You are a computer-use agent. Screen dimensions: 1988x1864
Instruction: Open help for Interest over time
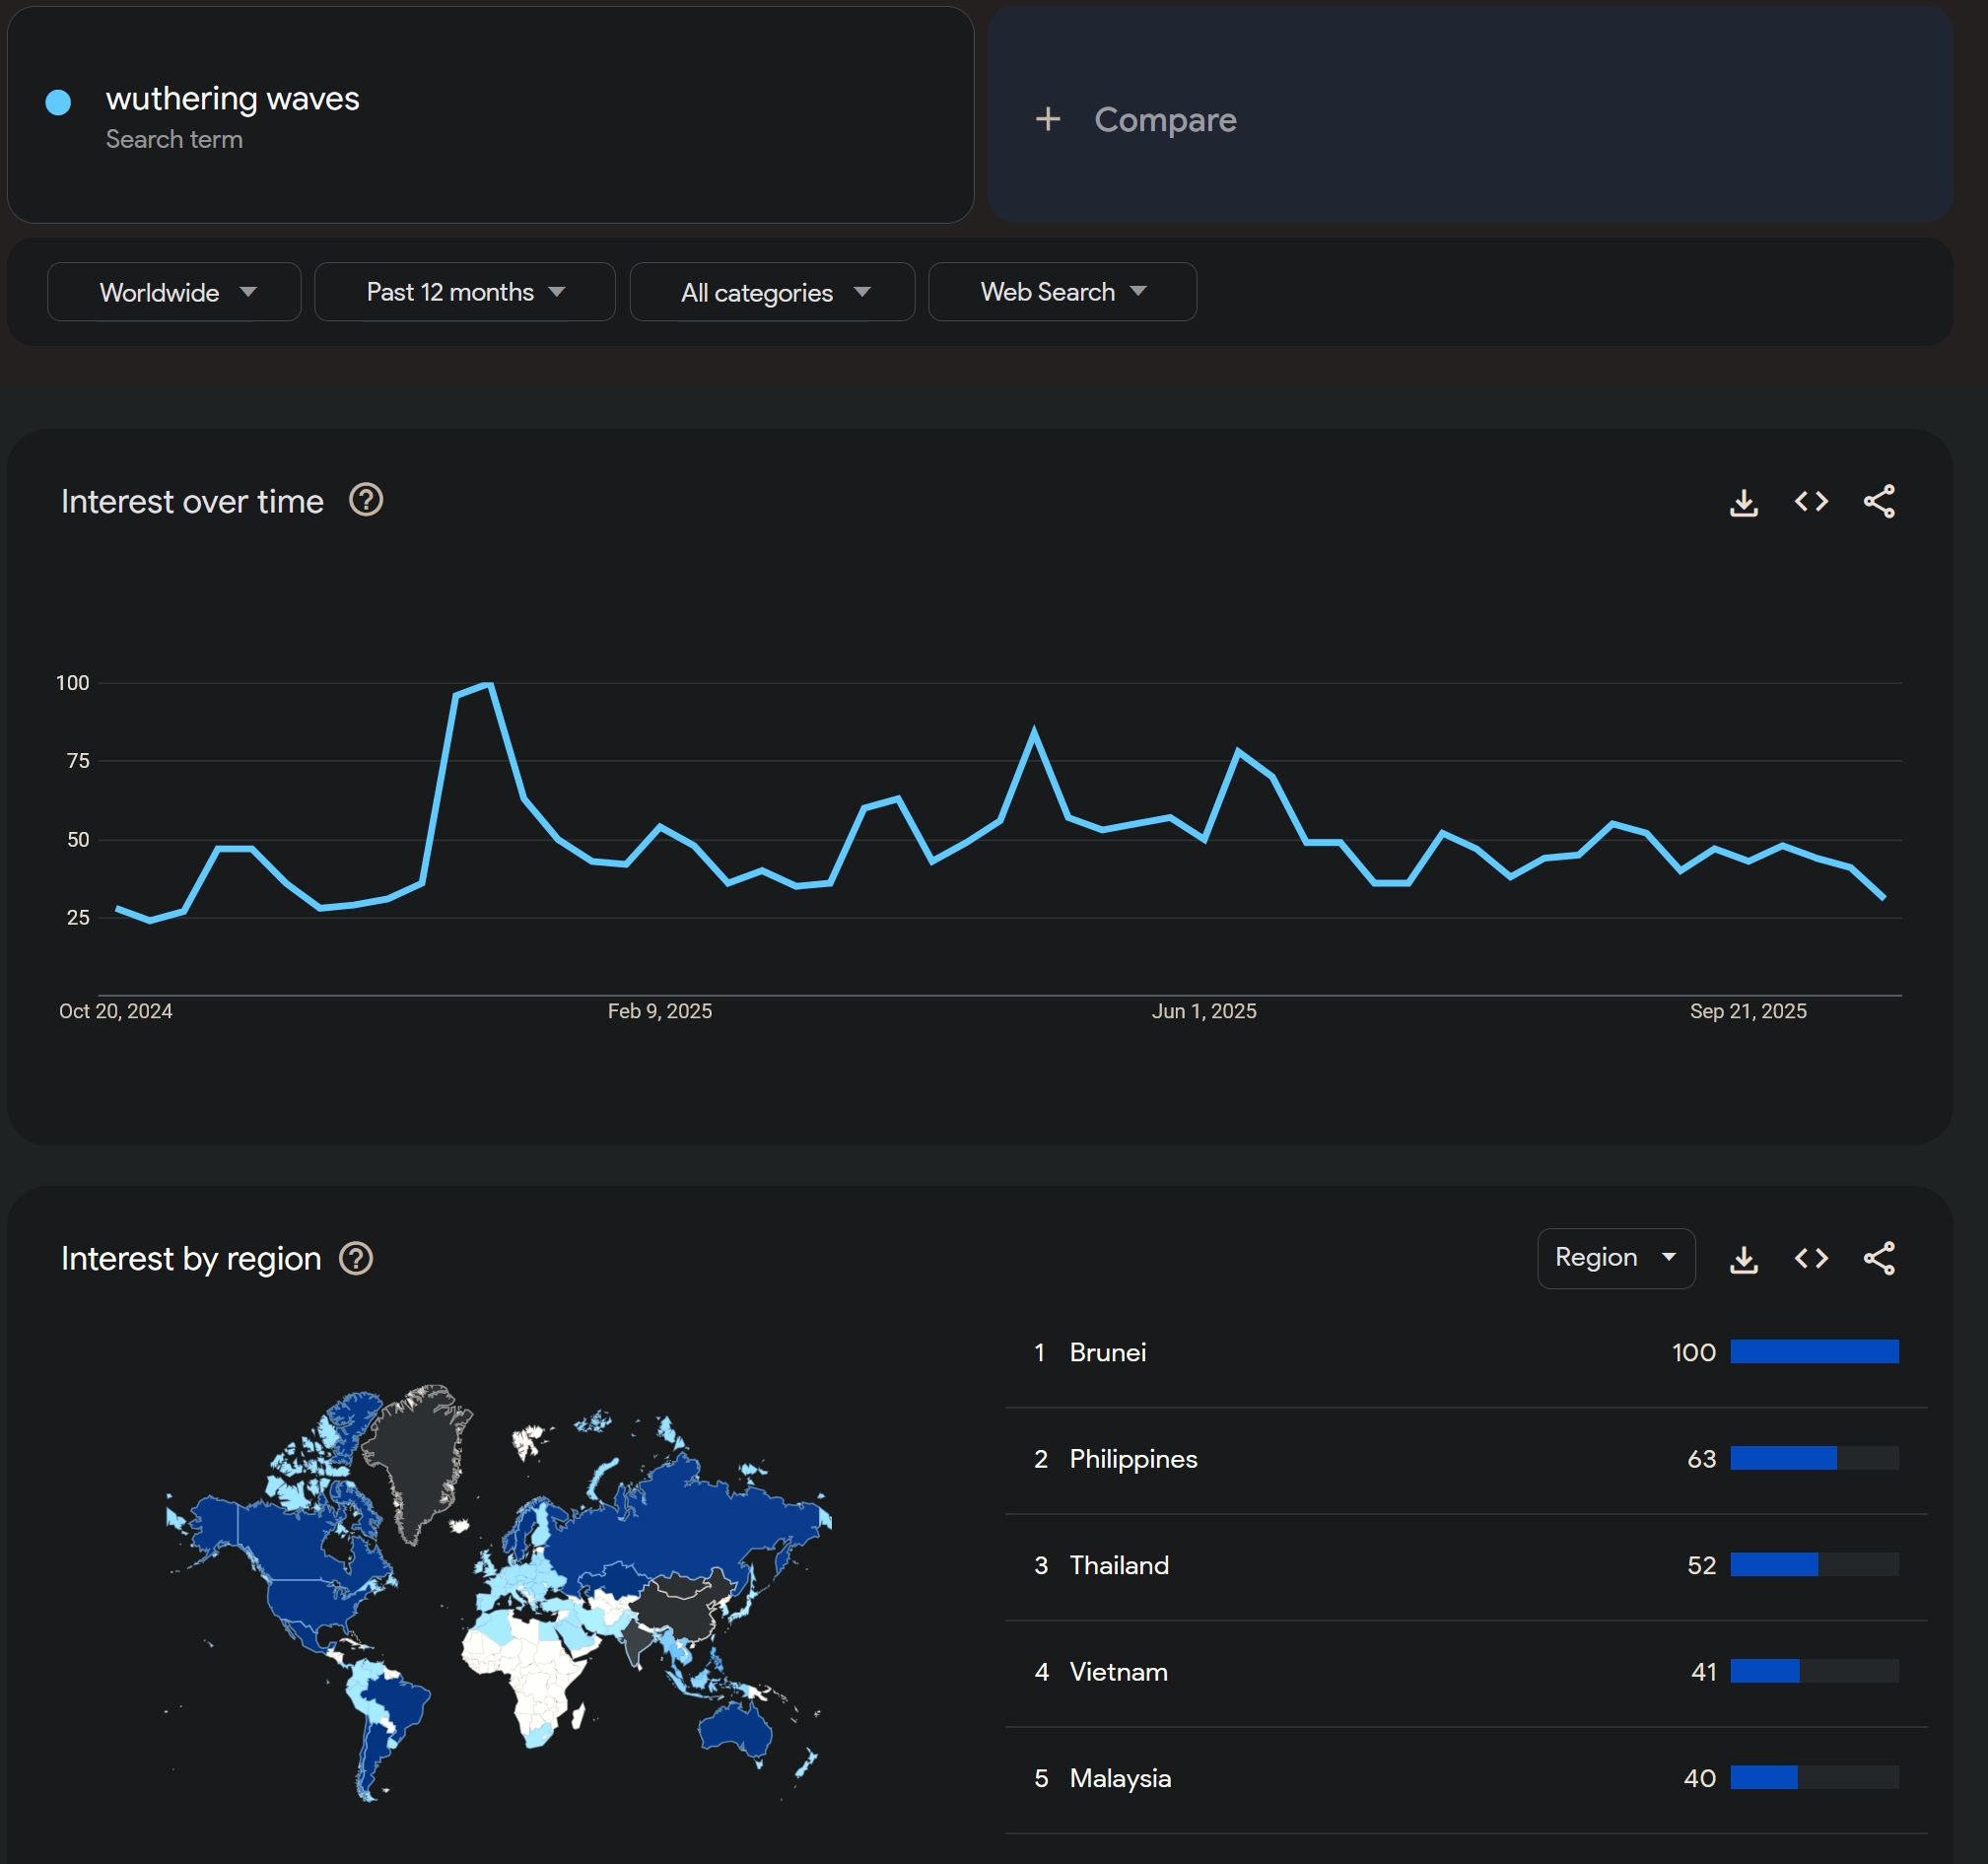pos(366,500)
